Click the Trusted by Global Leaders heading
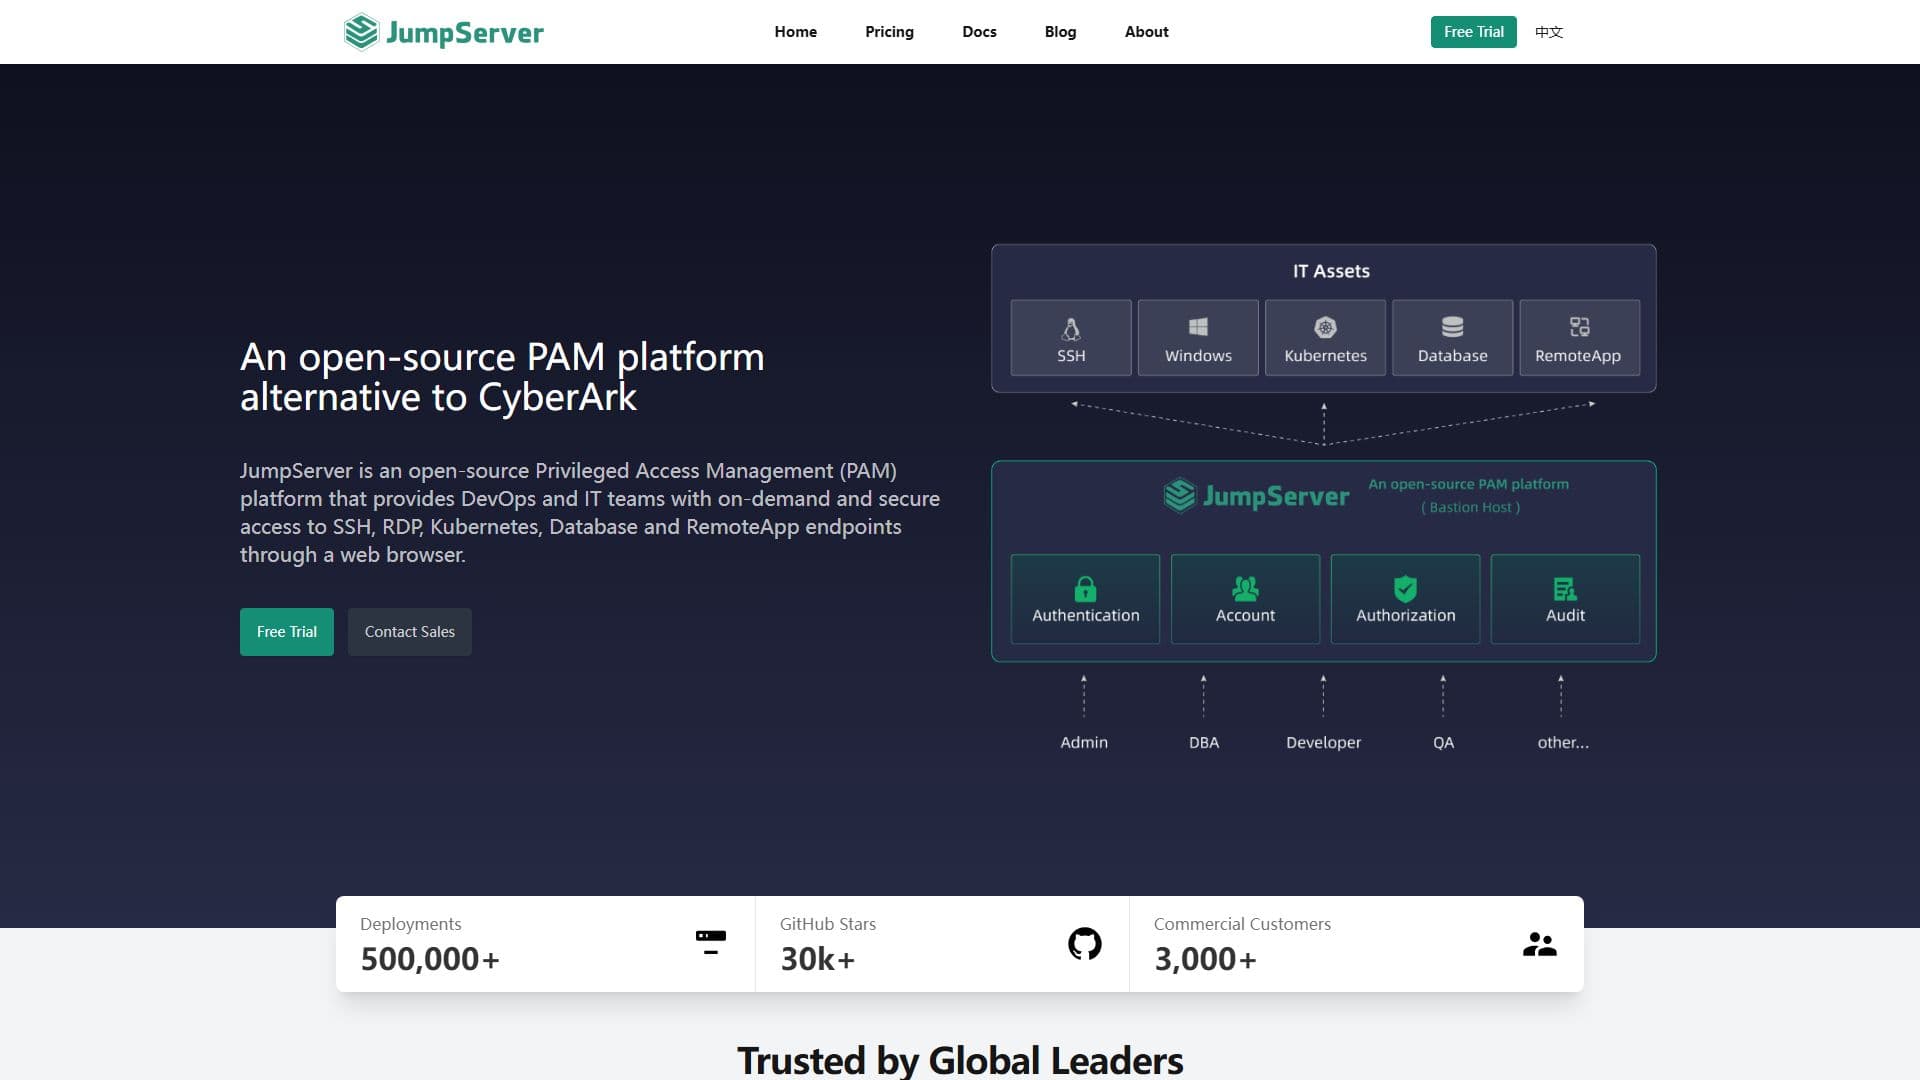The height and width of the screenshot is (1080, 1920). click(960, 1060)
